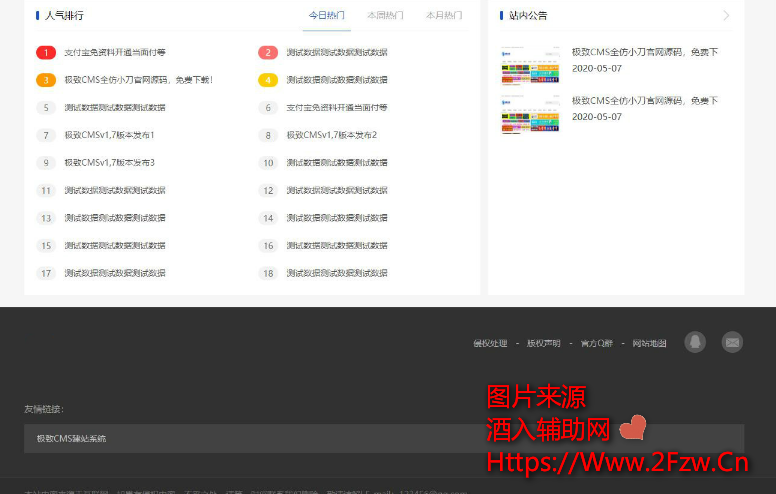Switch to the 今日热门 tab
This screenshot has width=776, height=494.
pos(327,15)
